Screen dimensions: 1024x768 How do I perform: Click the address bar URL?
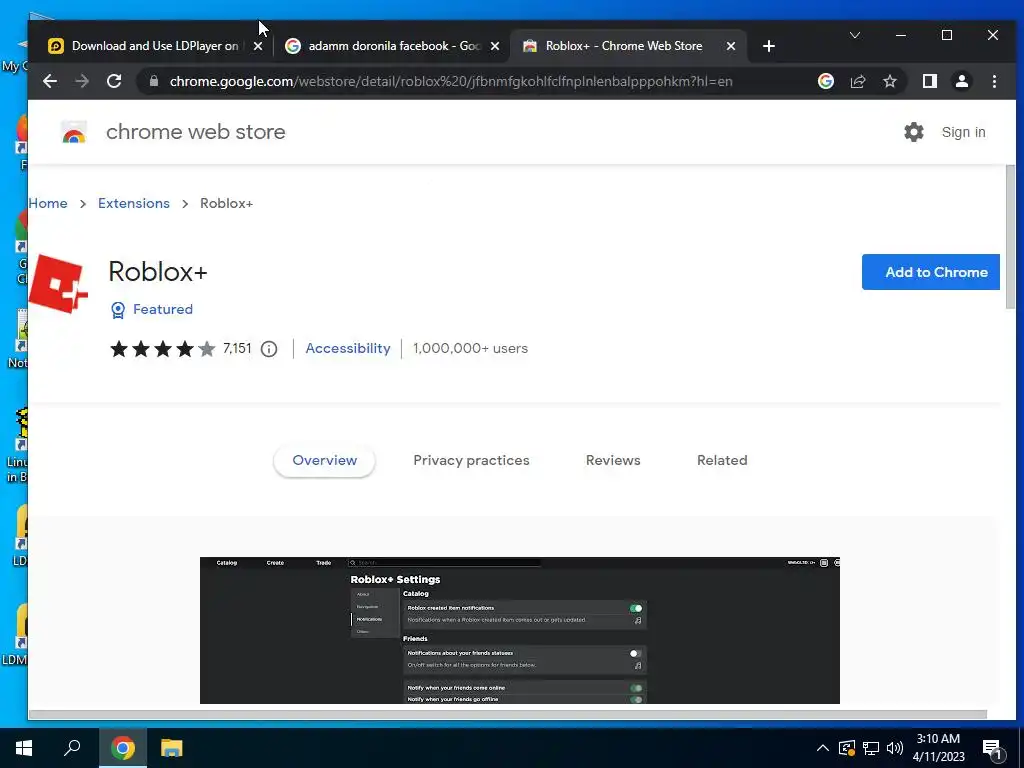coord(451,81)
